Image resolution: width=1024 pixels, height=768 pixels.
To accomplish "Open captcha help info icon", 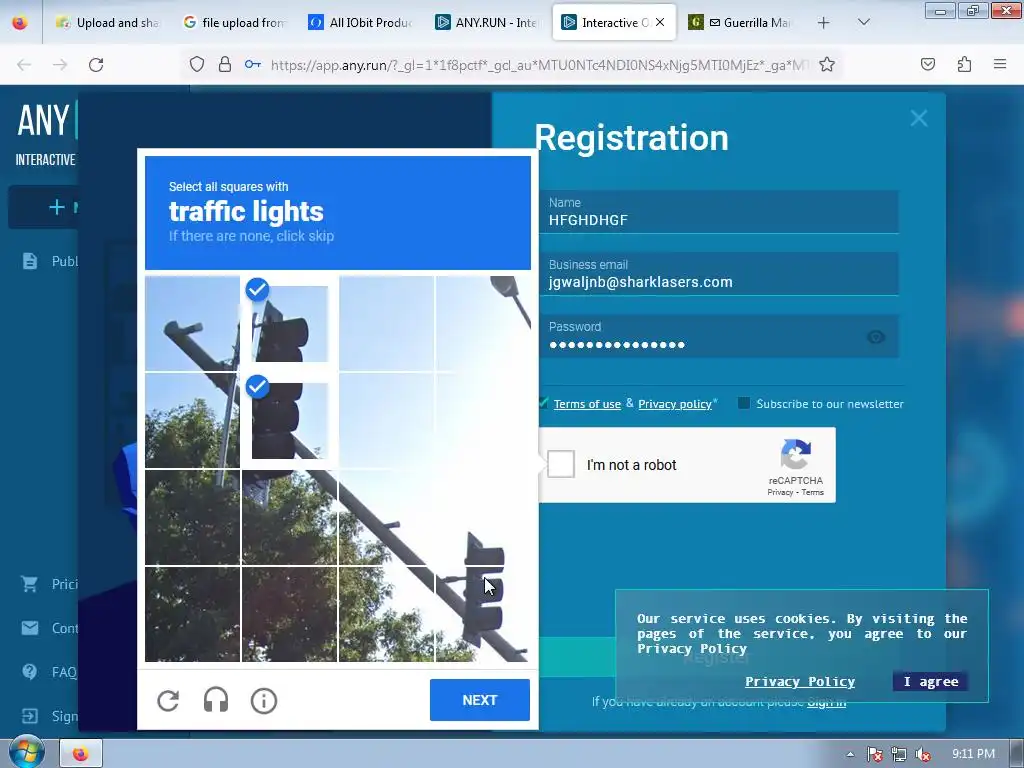I will pyautogui.click(x=264, y=701).
